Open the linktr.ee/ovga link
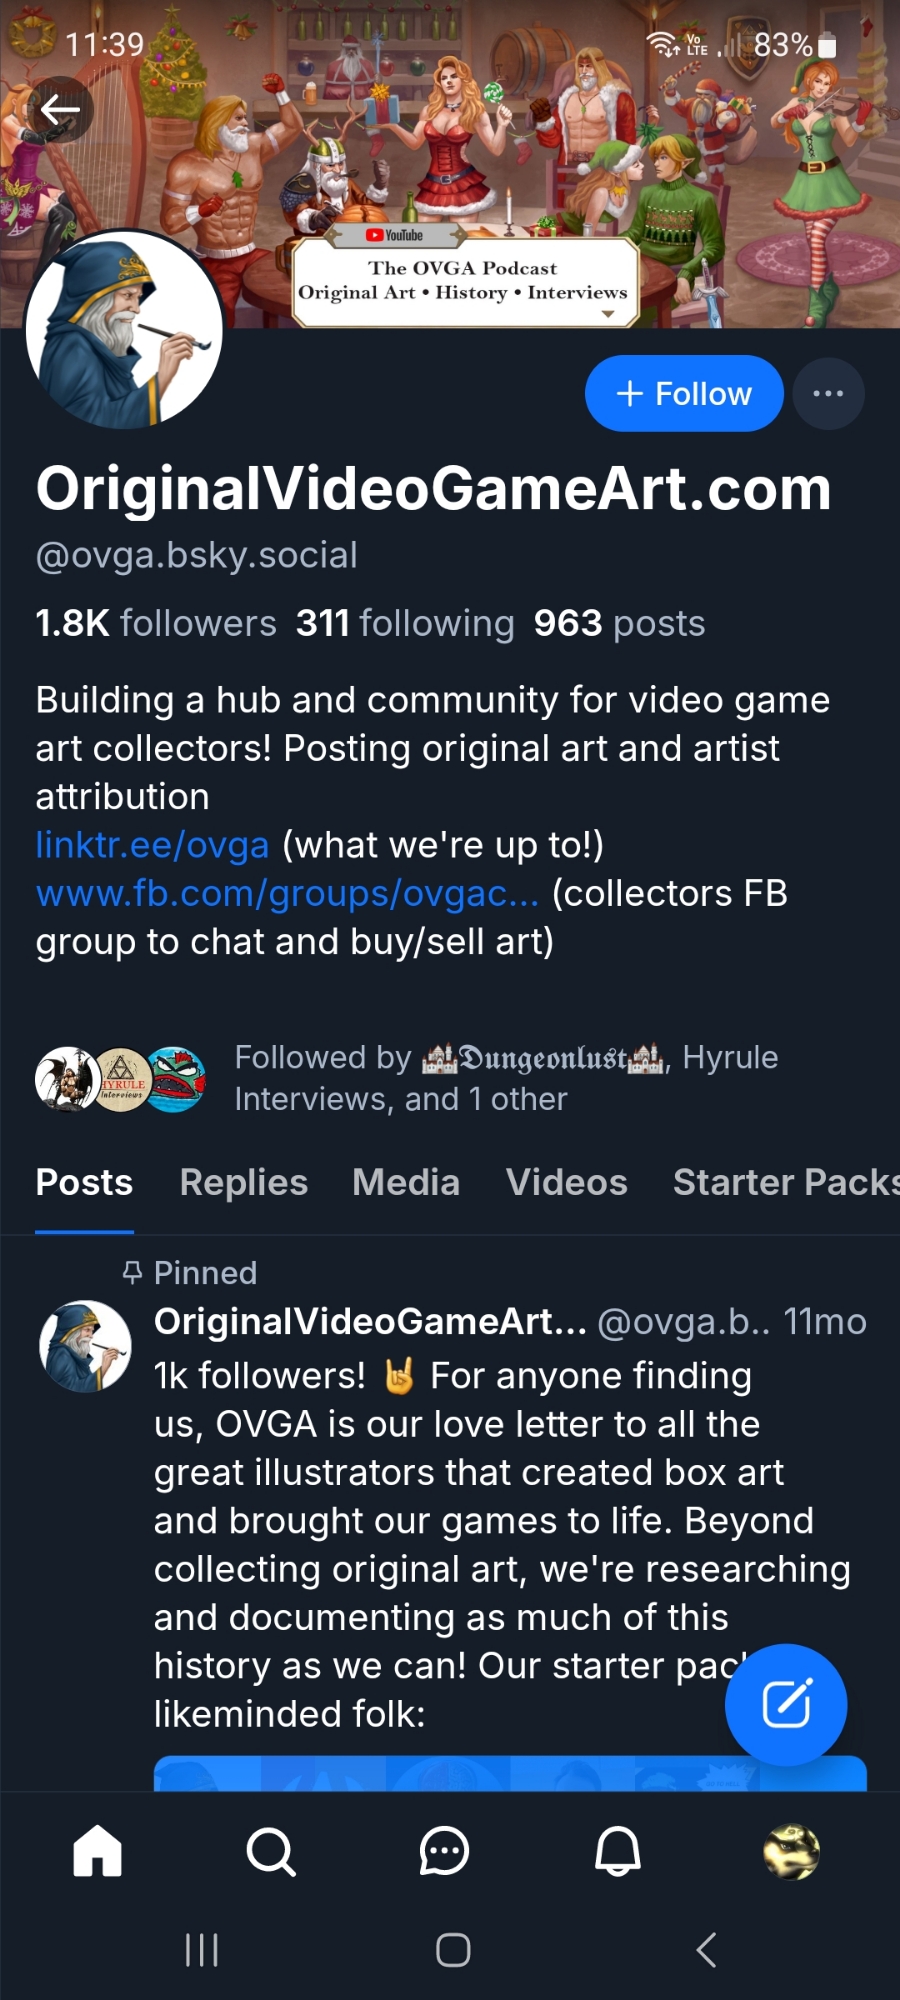The image size is (900, 2000). (x=152, y=845)
